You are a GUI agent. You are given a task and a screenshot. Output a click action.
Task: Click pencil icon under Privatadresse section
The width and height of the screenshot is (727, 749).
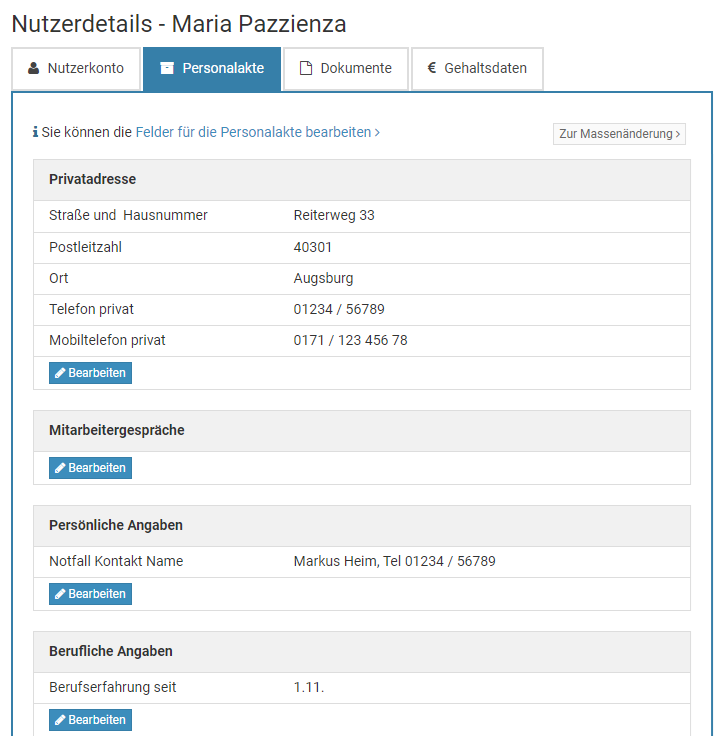[60, 373]
